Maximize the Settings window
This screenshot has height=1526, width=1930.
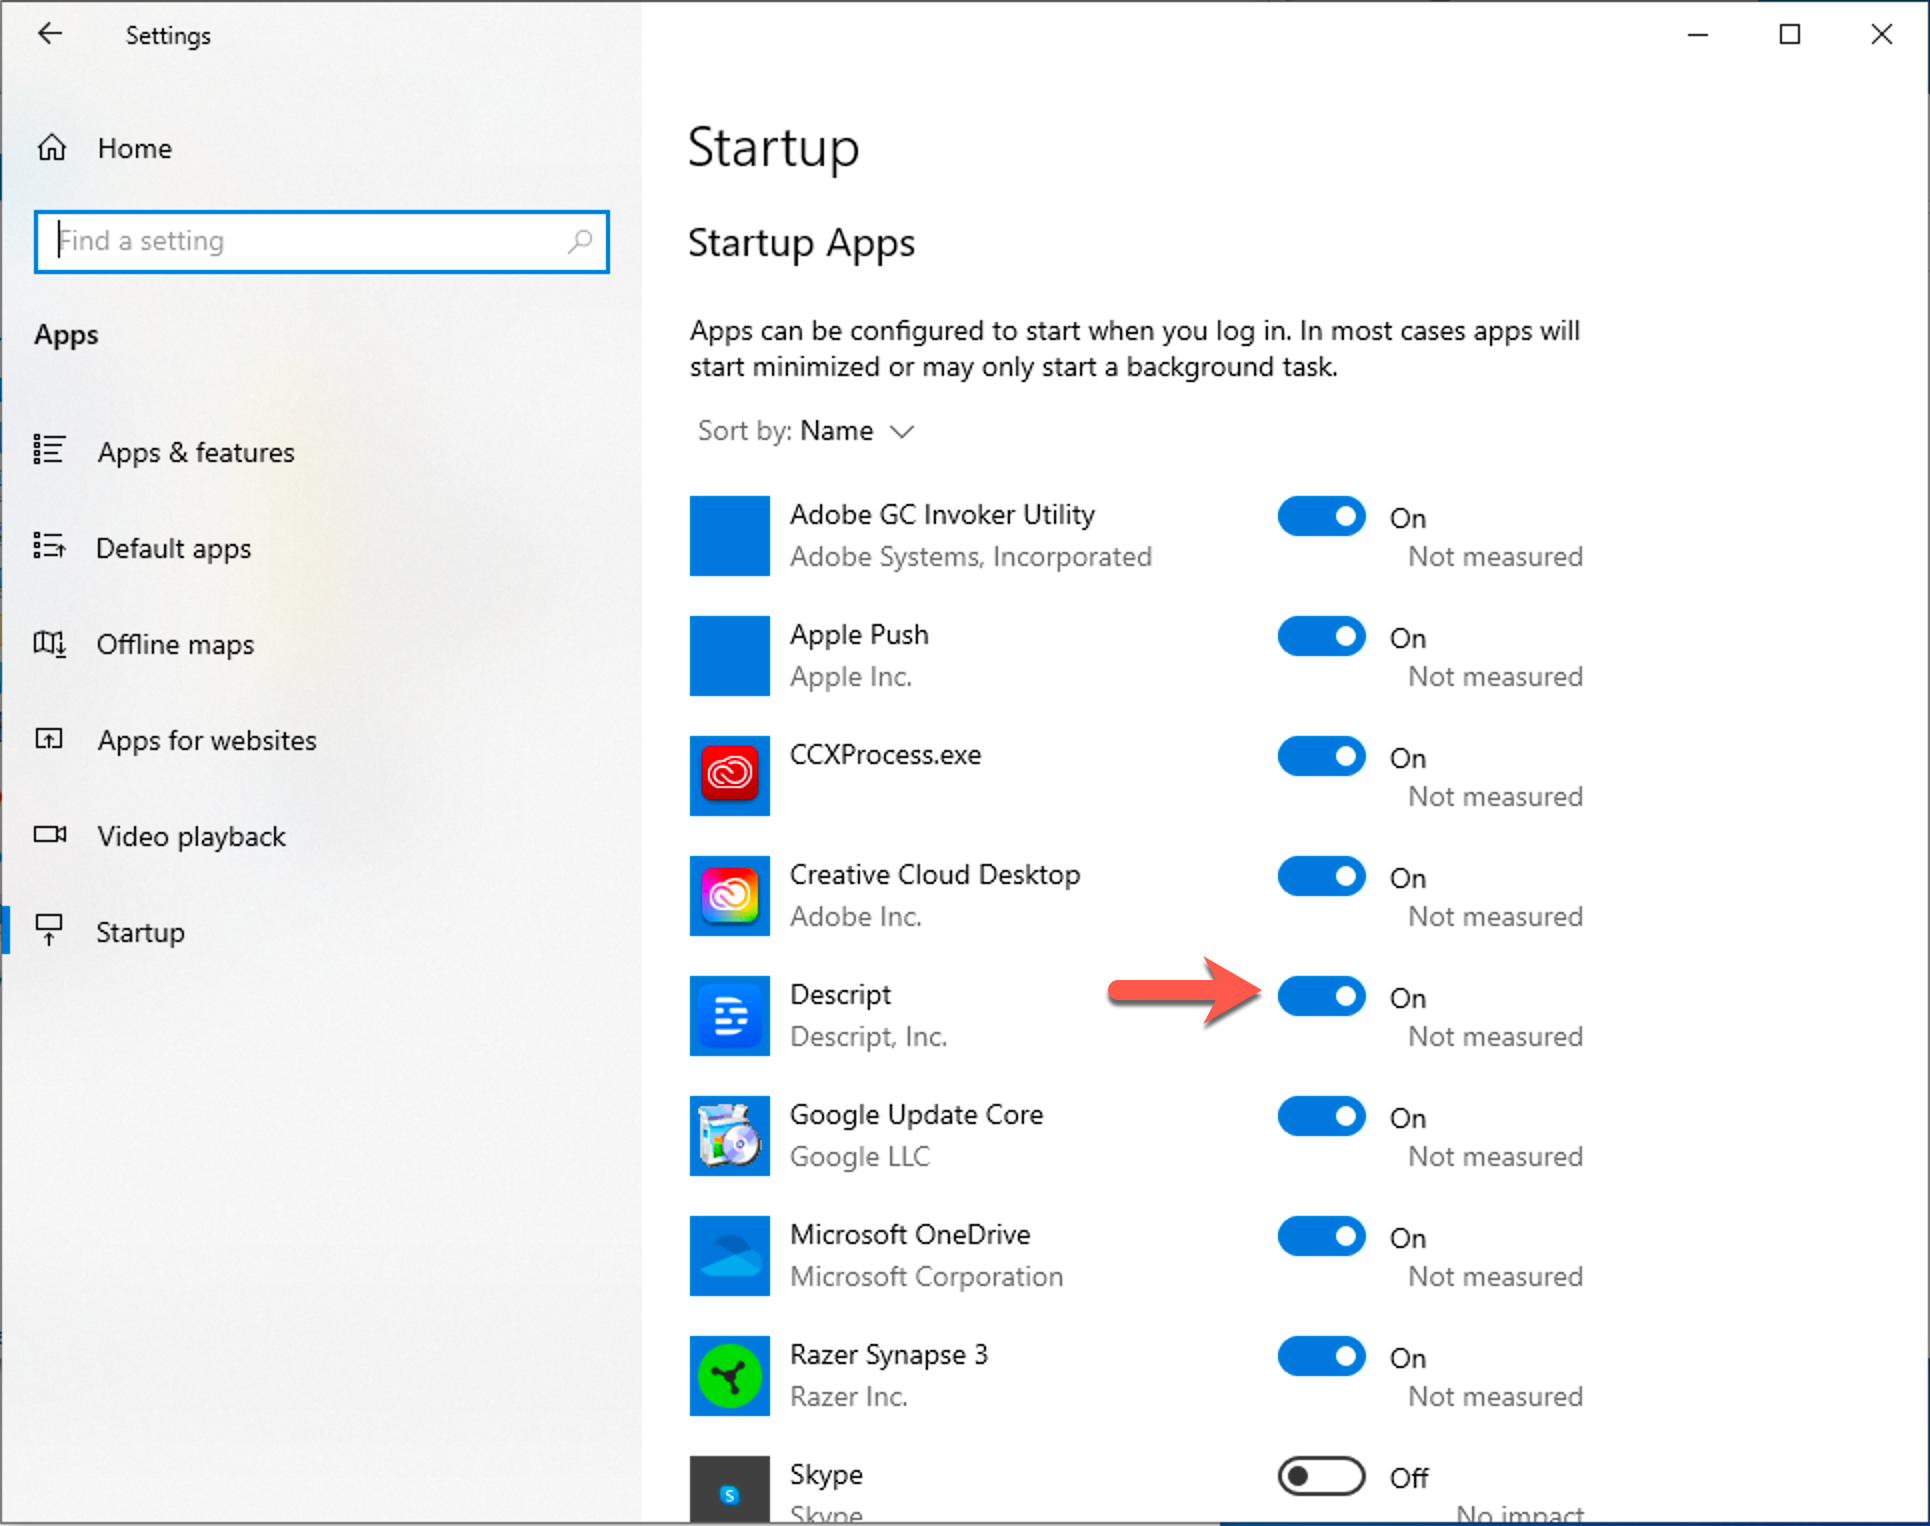(x=1789, y=35)
